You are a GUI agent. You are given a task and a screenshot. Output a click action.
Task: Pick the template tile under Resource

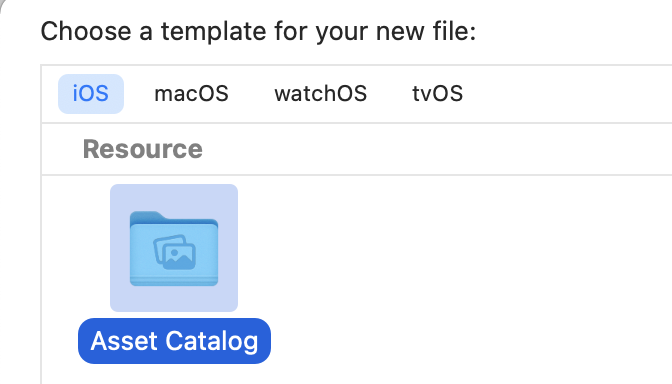pyautogui.click(x=174, y=274)
